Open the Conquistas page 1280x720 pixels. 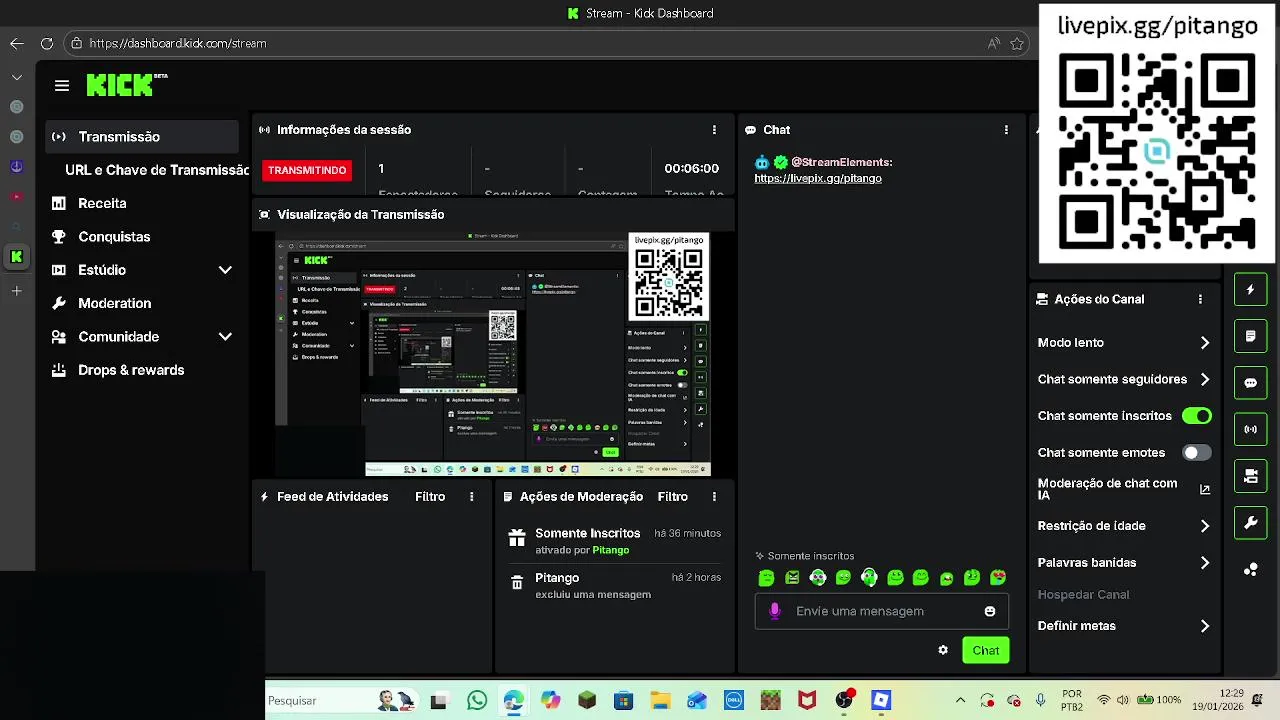tap(114, 237)
